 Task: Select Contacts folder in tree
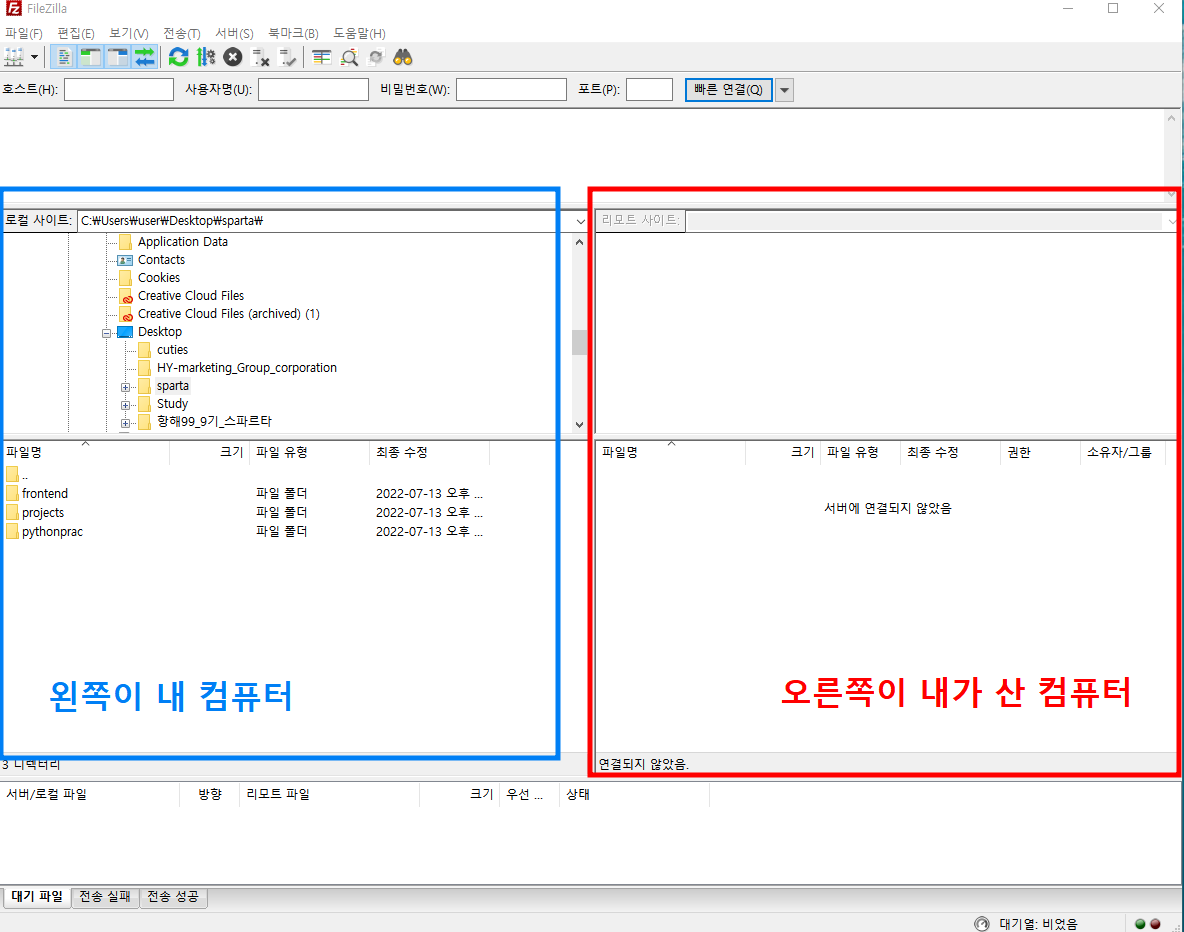161,260
